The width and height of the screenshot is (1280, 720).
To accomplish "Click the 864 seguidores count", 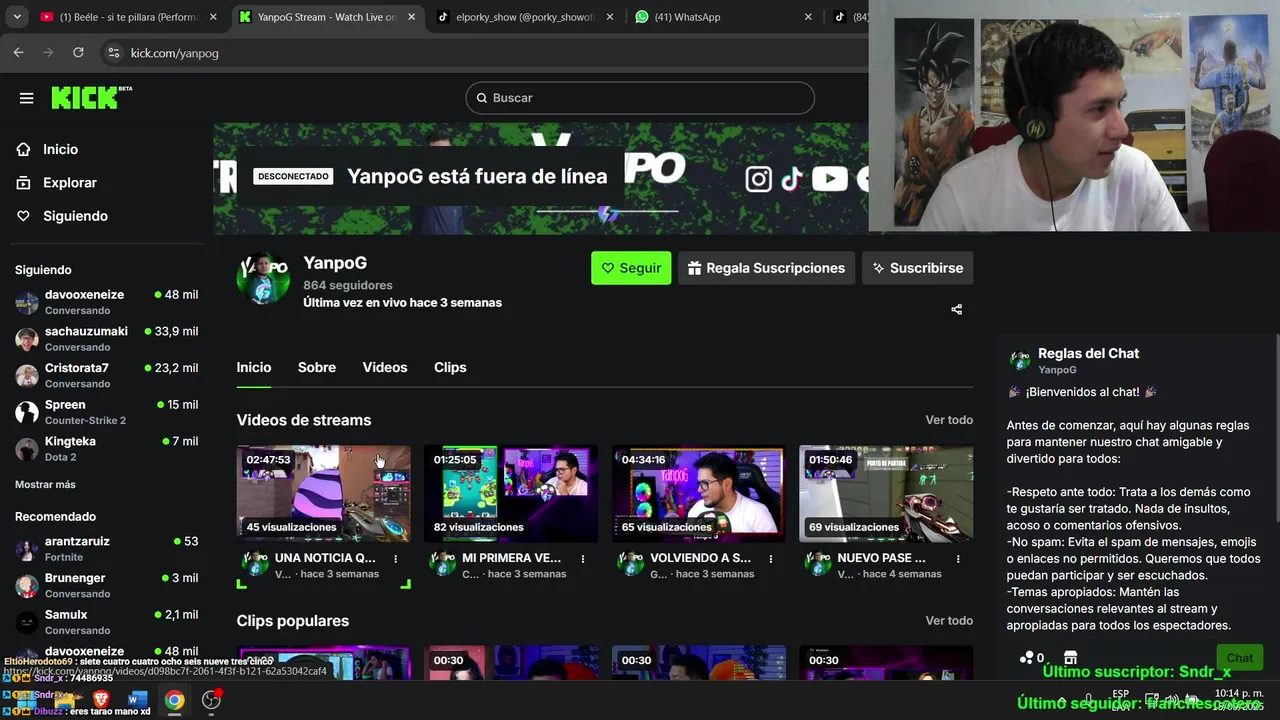I will pyautogui.click(x=348, y=285).
